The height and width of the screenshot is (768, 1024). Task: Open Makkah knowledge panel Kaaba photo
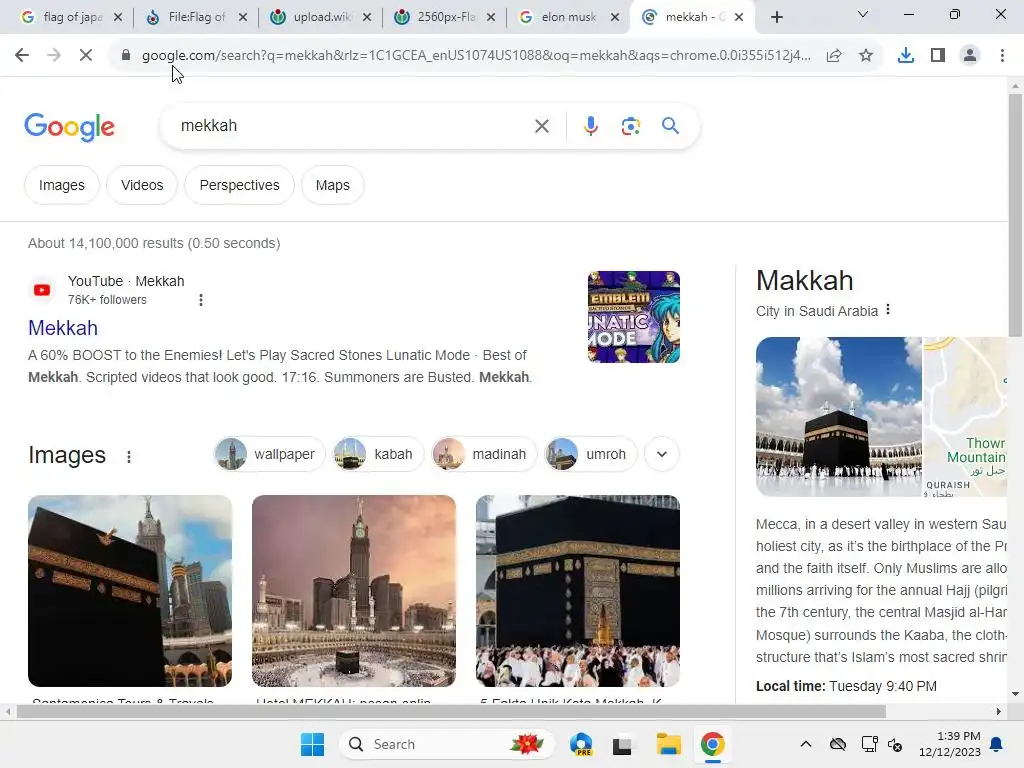coord(839,417)
